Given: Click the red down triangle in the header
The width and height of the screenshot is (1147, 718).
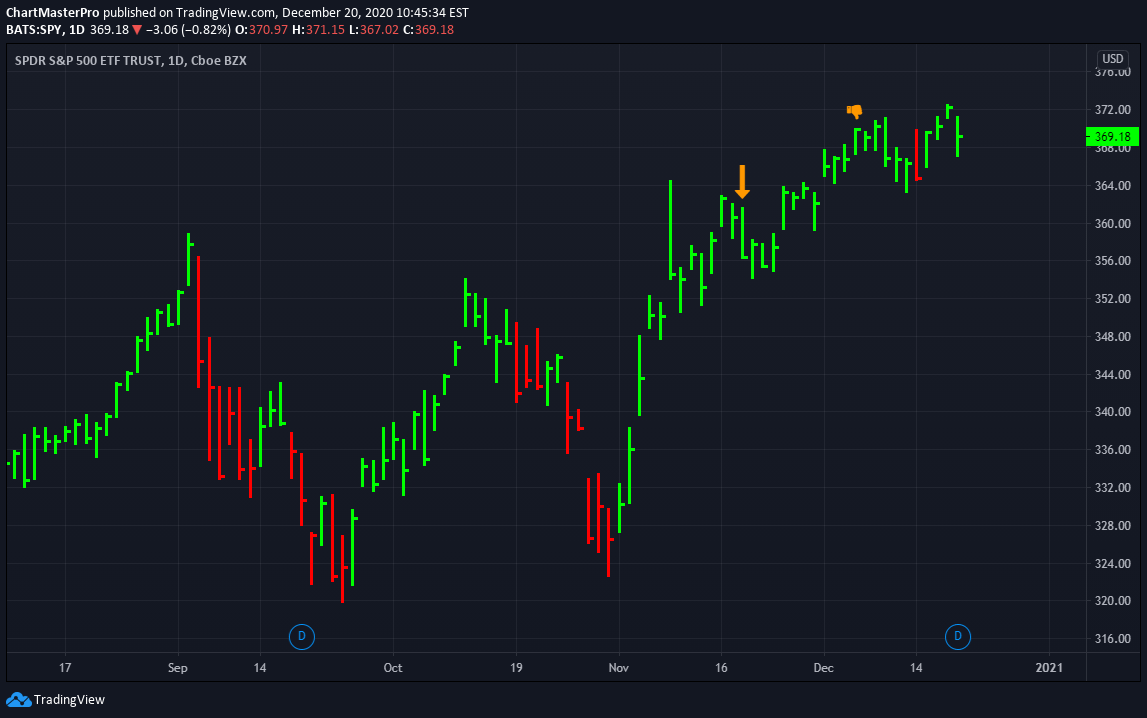Looking at the screenshot, I should tap(137, 30).
